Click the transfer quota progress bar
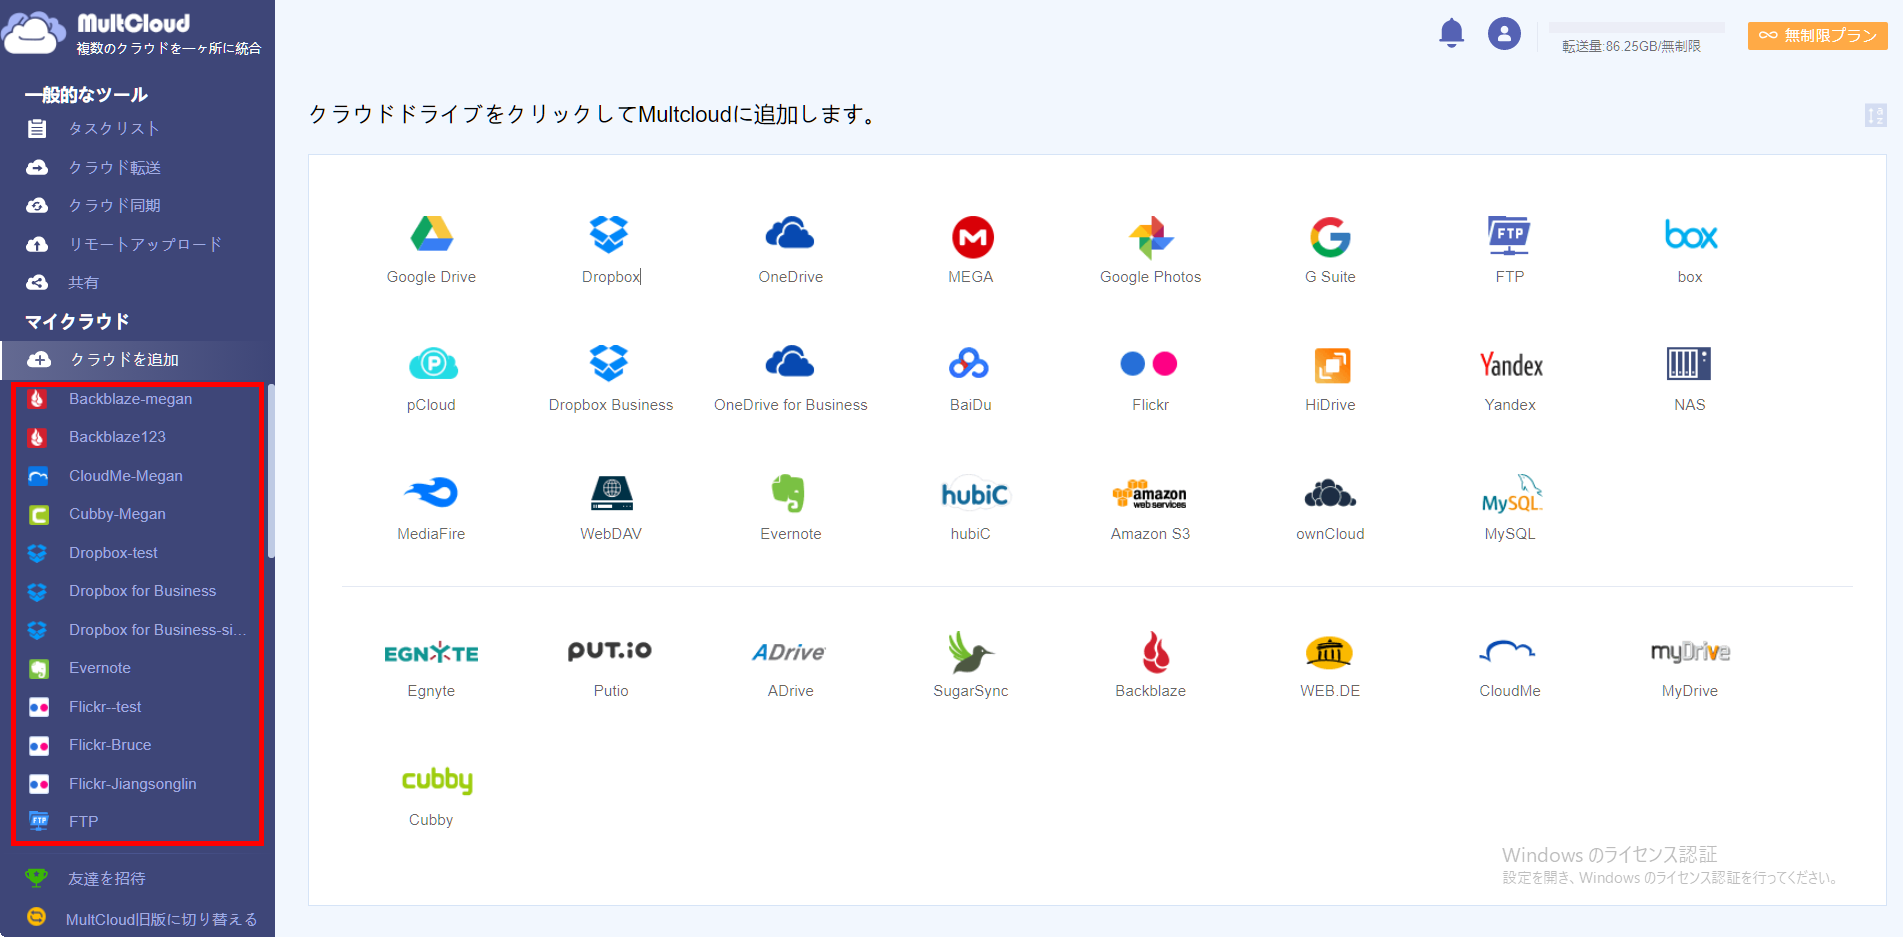 pyautogui.click(x=1636, y=28)
